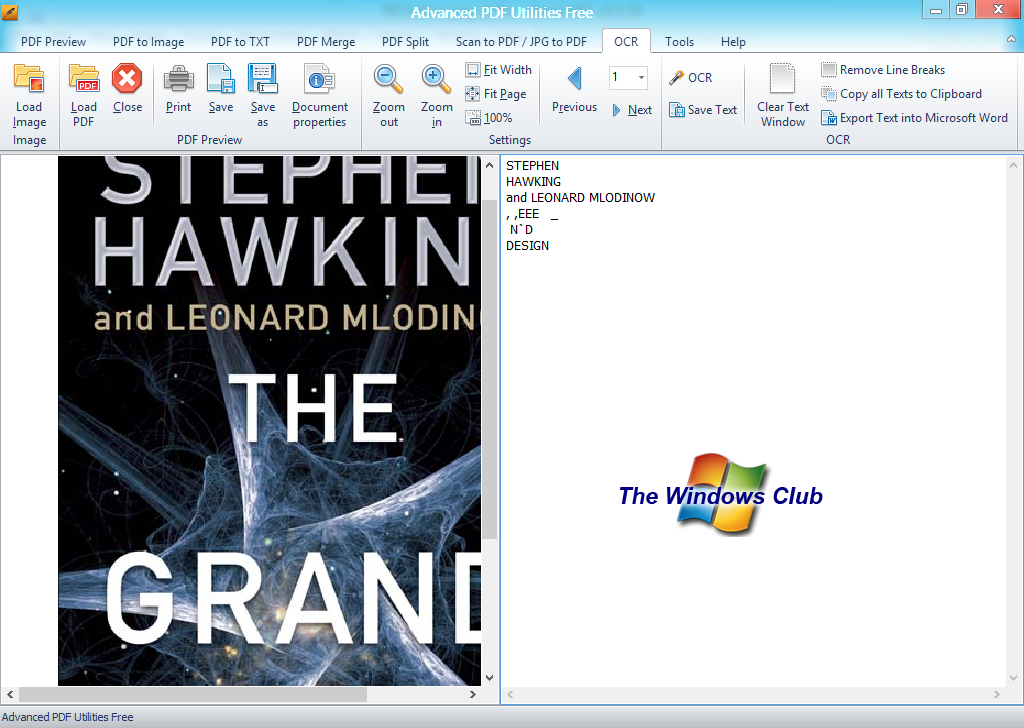
Task: Click text 'and LEONARD MLODINOW'
Action: (580, 198)
